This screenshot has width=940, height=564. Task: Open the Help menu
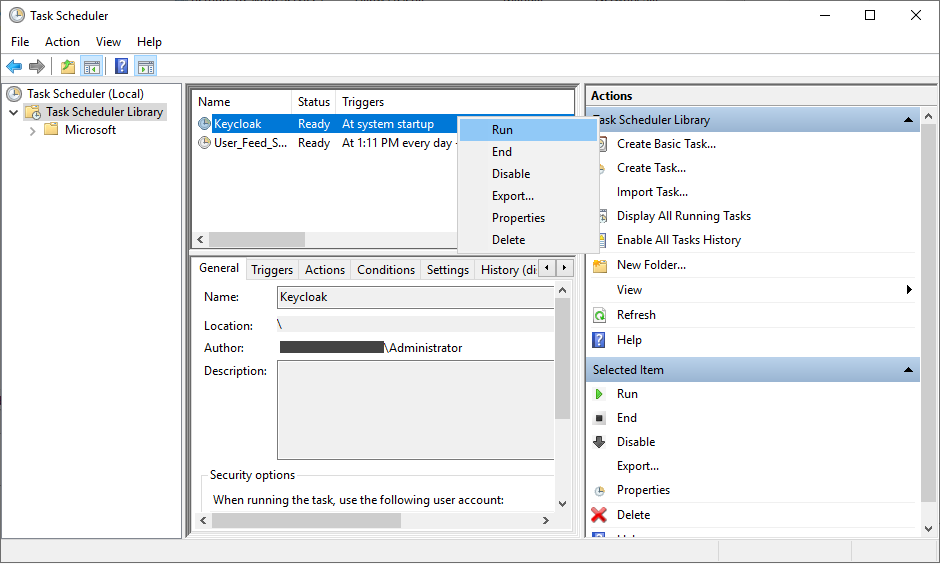[x=149, y=42]
